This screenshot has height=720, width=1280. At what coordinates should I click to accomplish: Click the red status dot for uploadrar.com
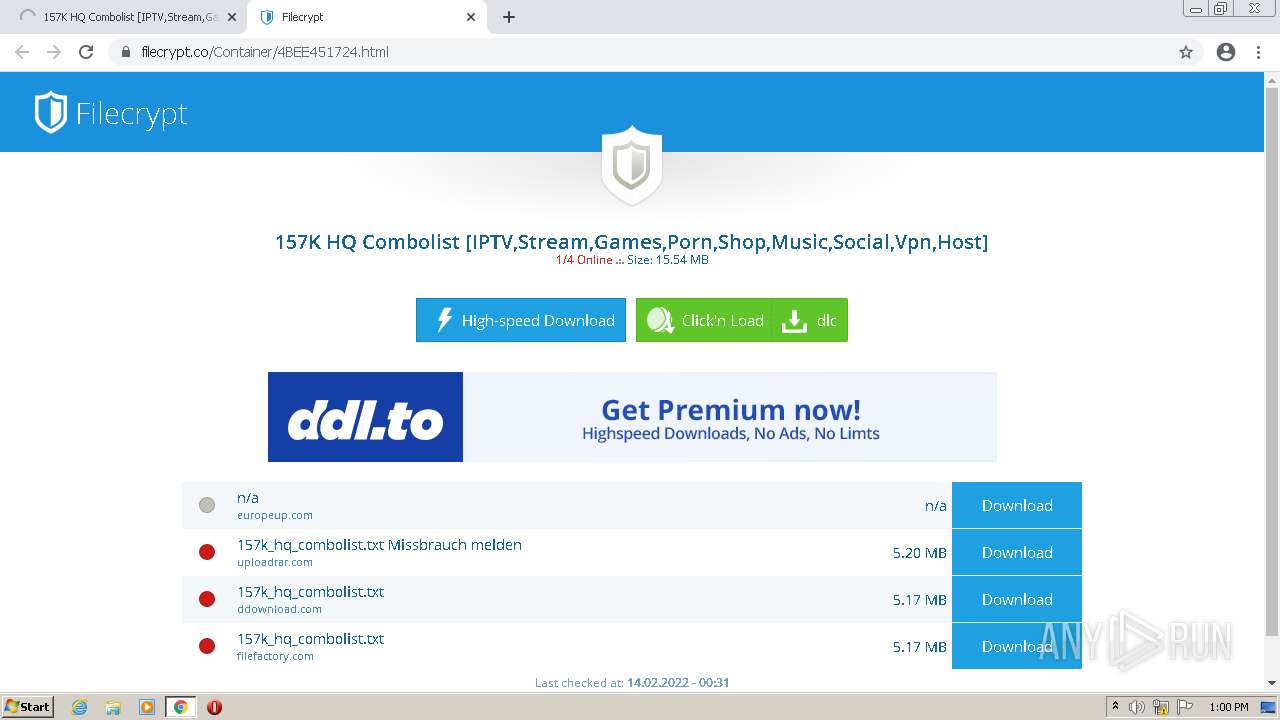point(207,552)
